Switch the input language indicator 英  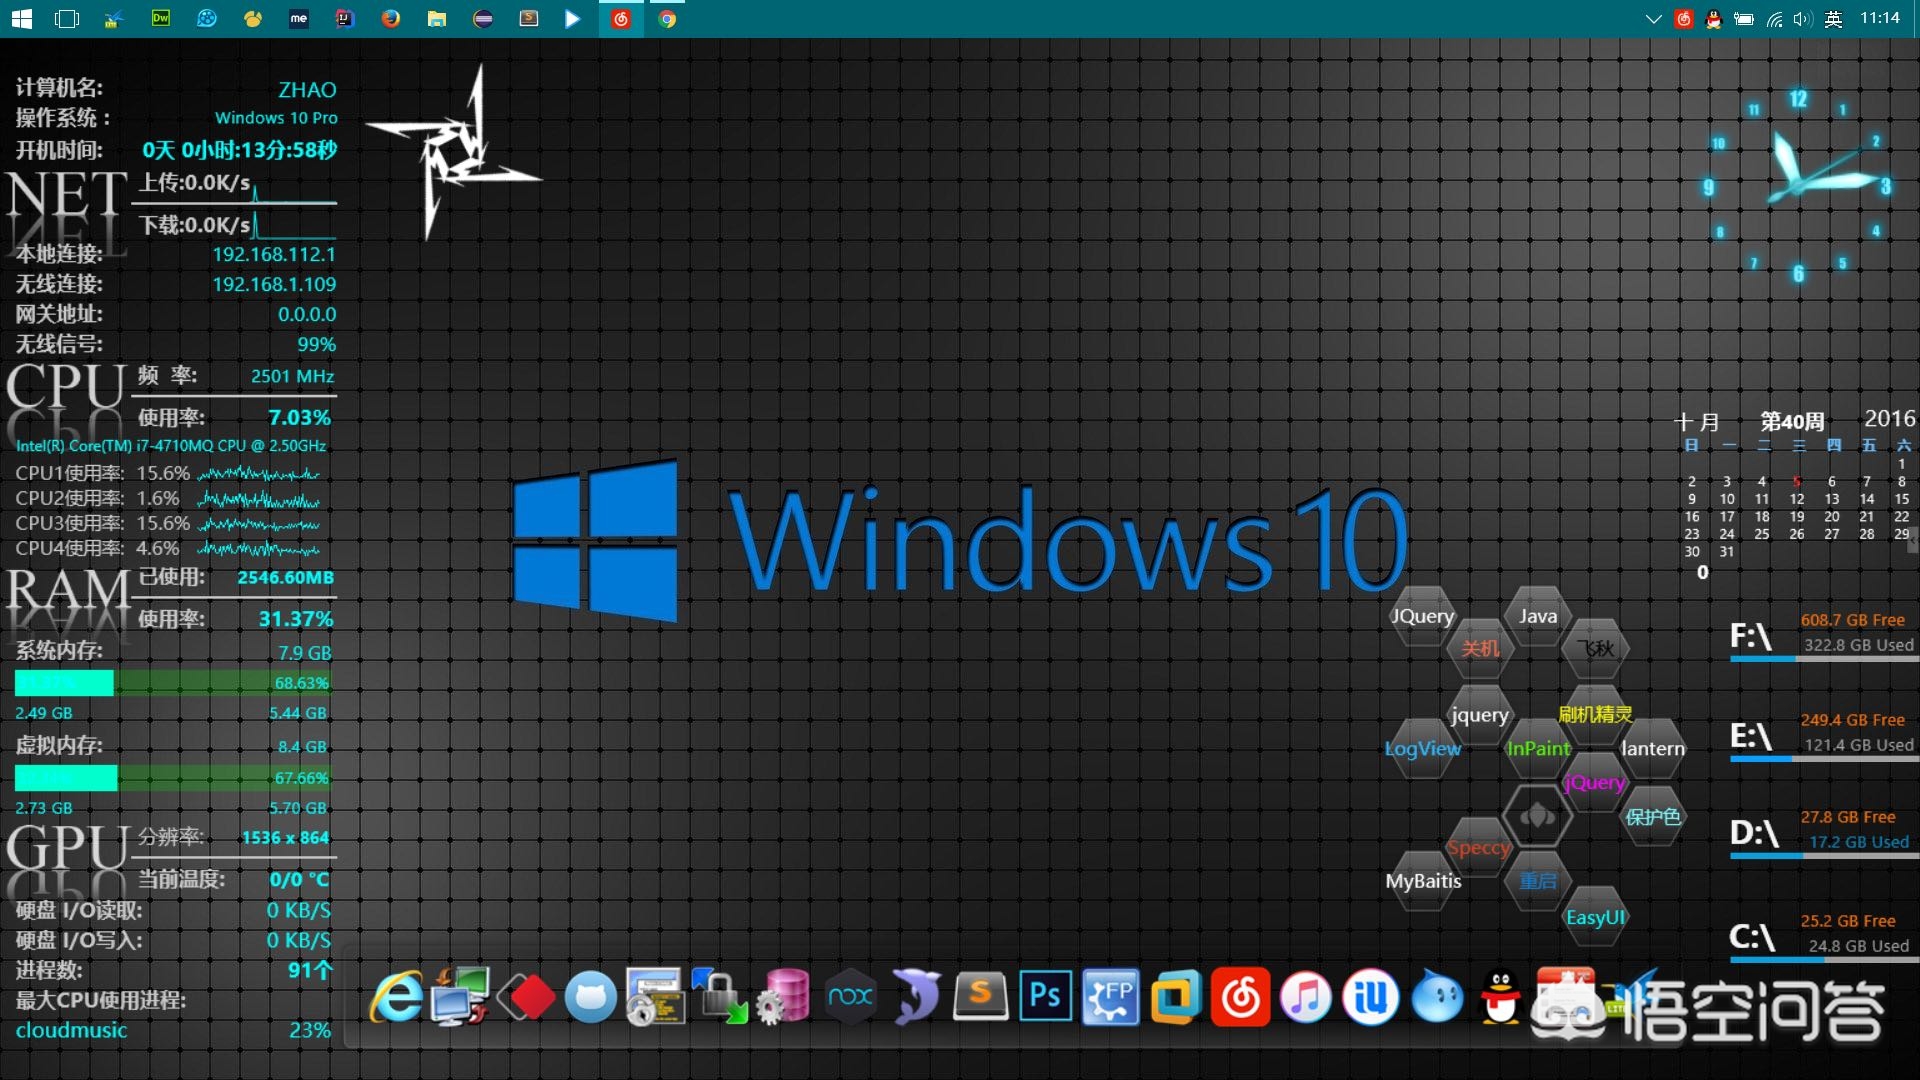pos(1833,19)
